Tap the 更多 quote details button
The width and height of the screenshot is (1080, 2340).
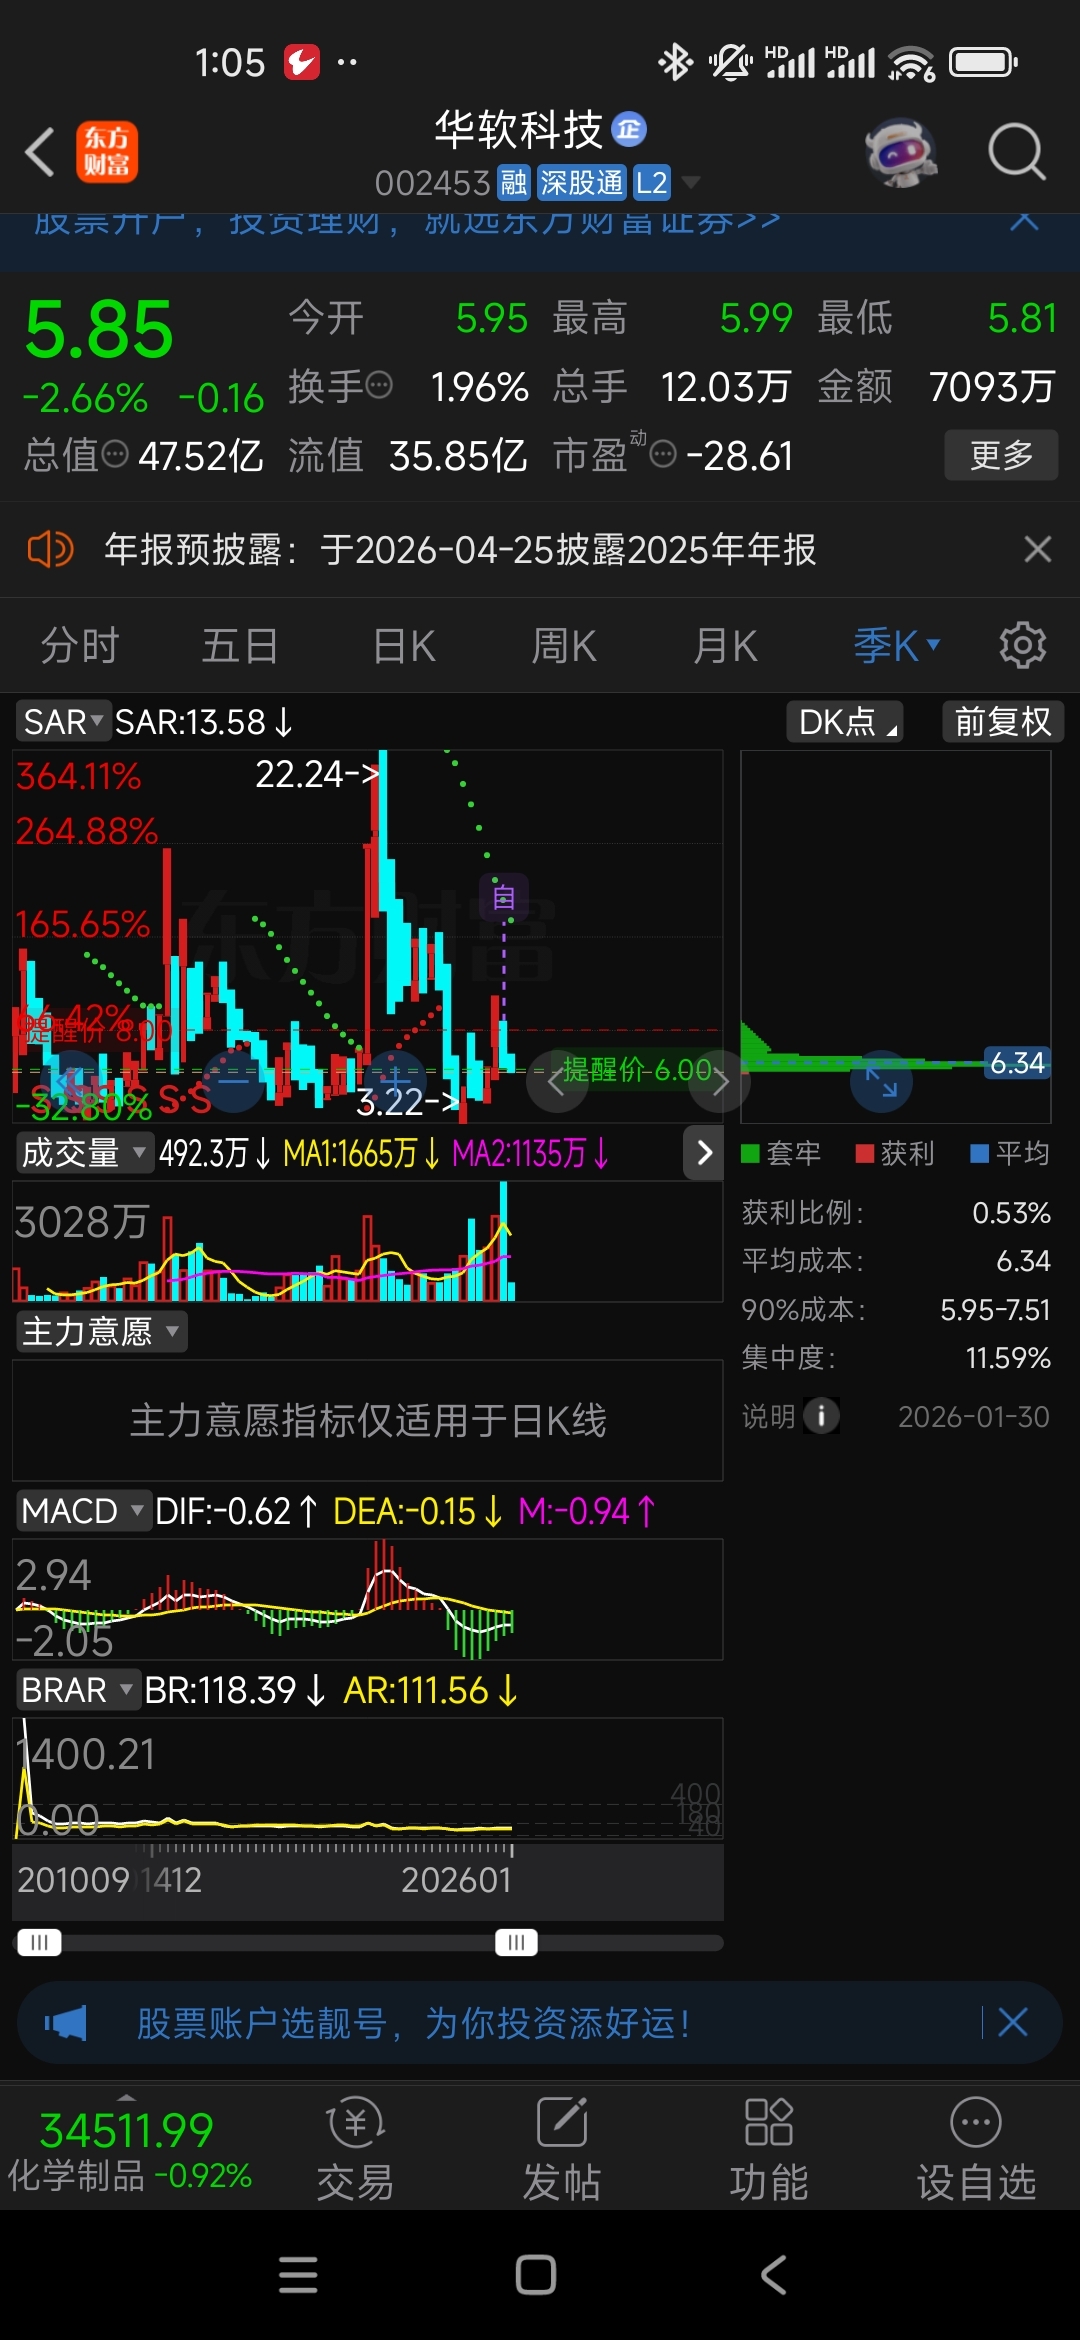point(1001,455)
